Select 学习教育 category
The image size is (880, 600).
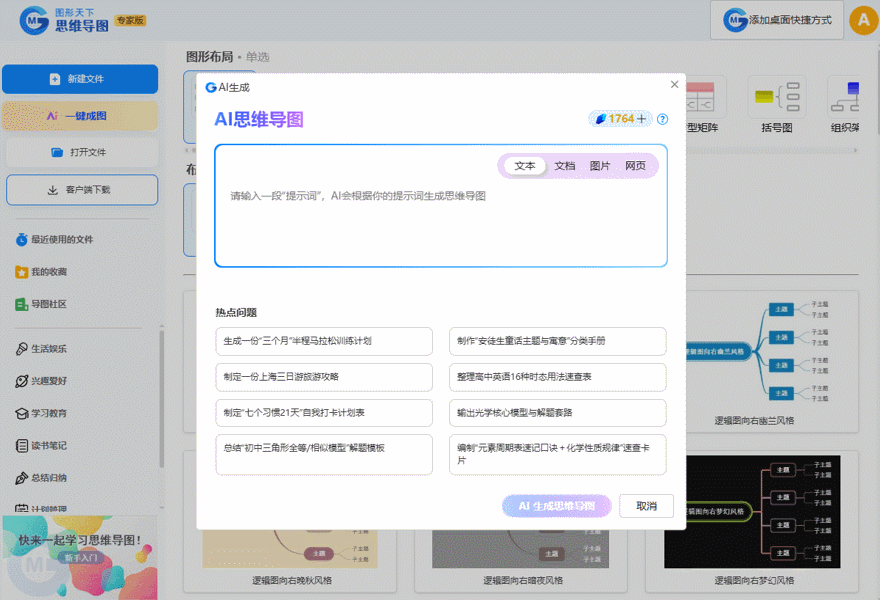41,413
